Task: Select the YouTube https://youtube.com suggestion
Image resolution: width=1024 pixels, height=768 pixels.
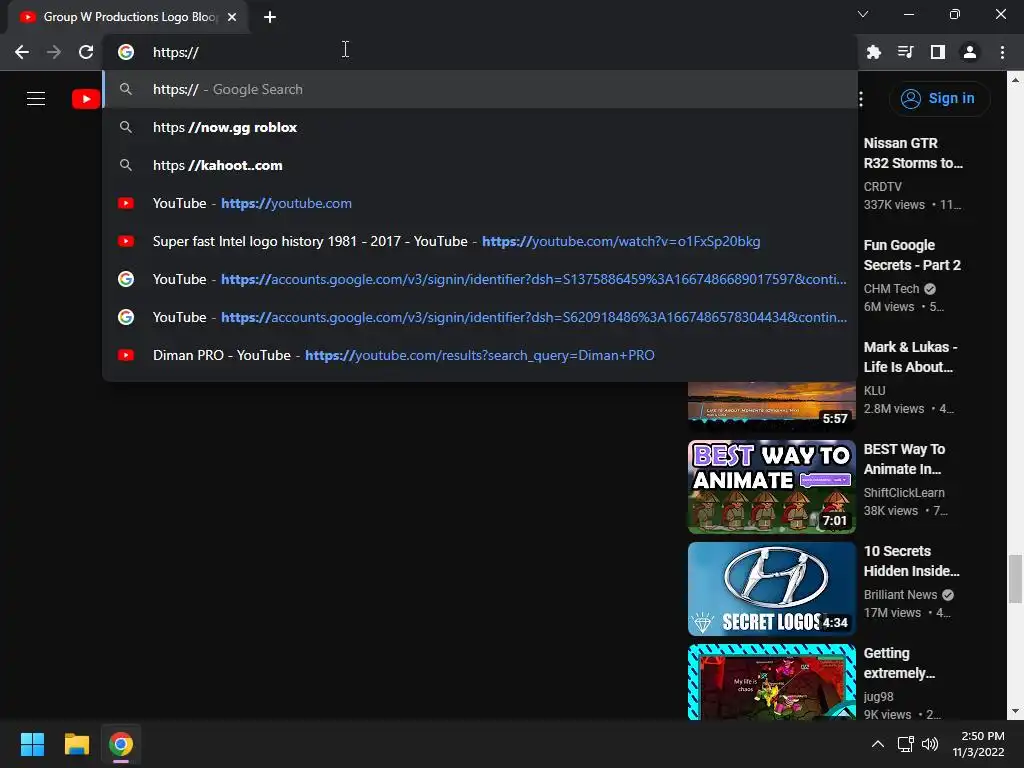Action: point(480,203)
